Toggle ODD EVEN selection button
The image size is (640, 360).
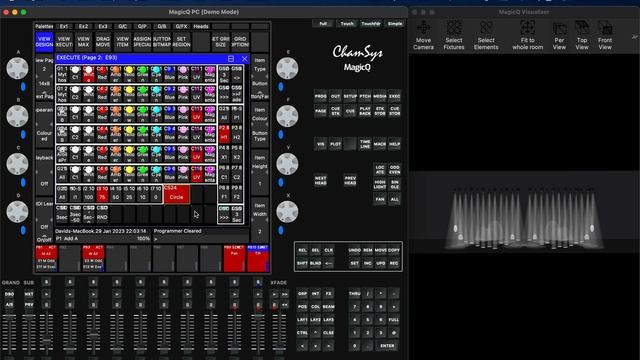click(394, 170)
